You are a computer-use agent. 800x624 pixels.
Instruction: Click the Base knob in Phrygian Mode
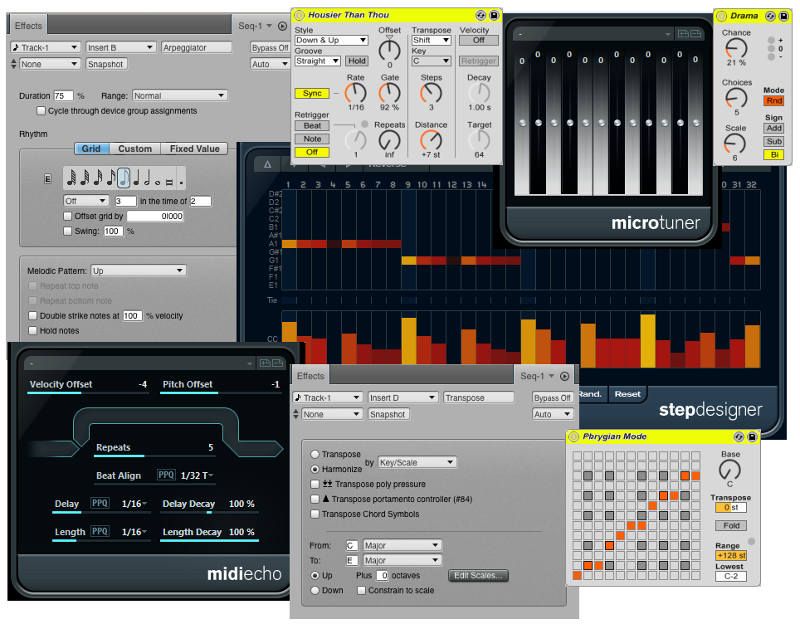730,468
